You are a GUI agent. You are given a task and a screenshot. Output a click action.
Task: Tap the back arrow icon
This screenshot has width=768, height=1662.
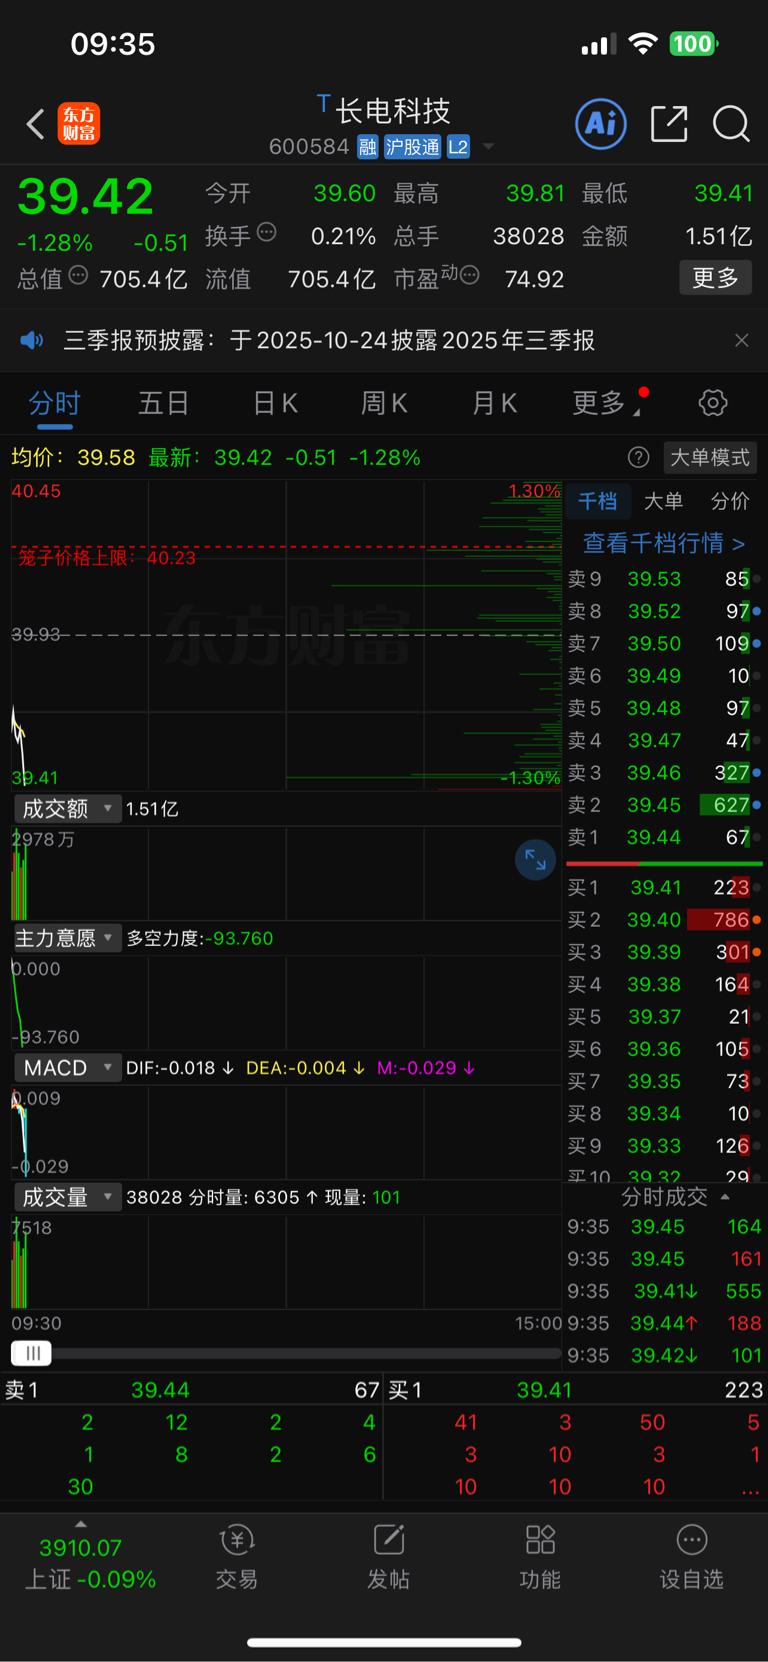pos(35,124)
